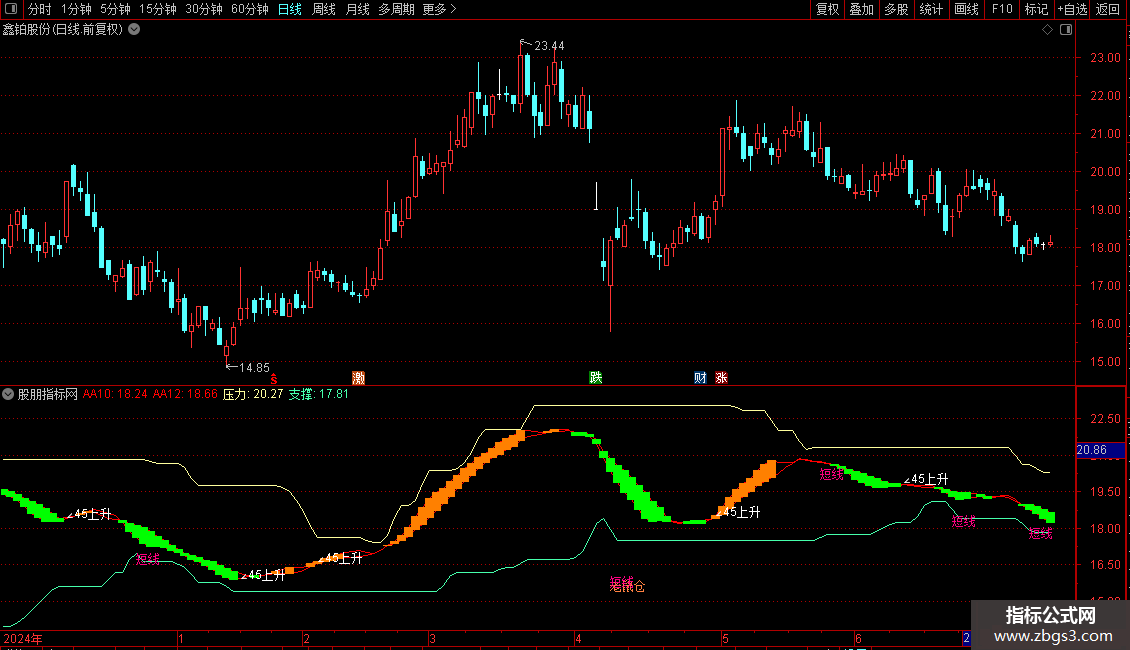The height and width of the screenshot is (650, 1130).
Task: Click month 4 on time axis
Action: (x=578, y=638)
